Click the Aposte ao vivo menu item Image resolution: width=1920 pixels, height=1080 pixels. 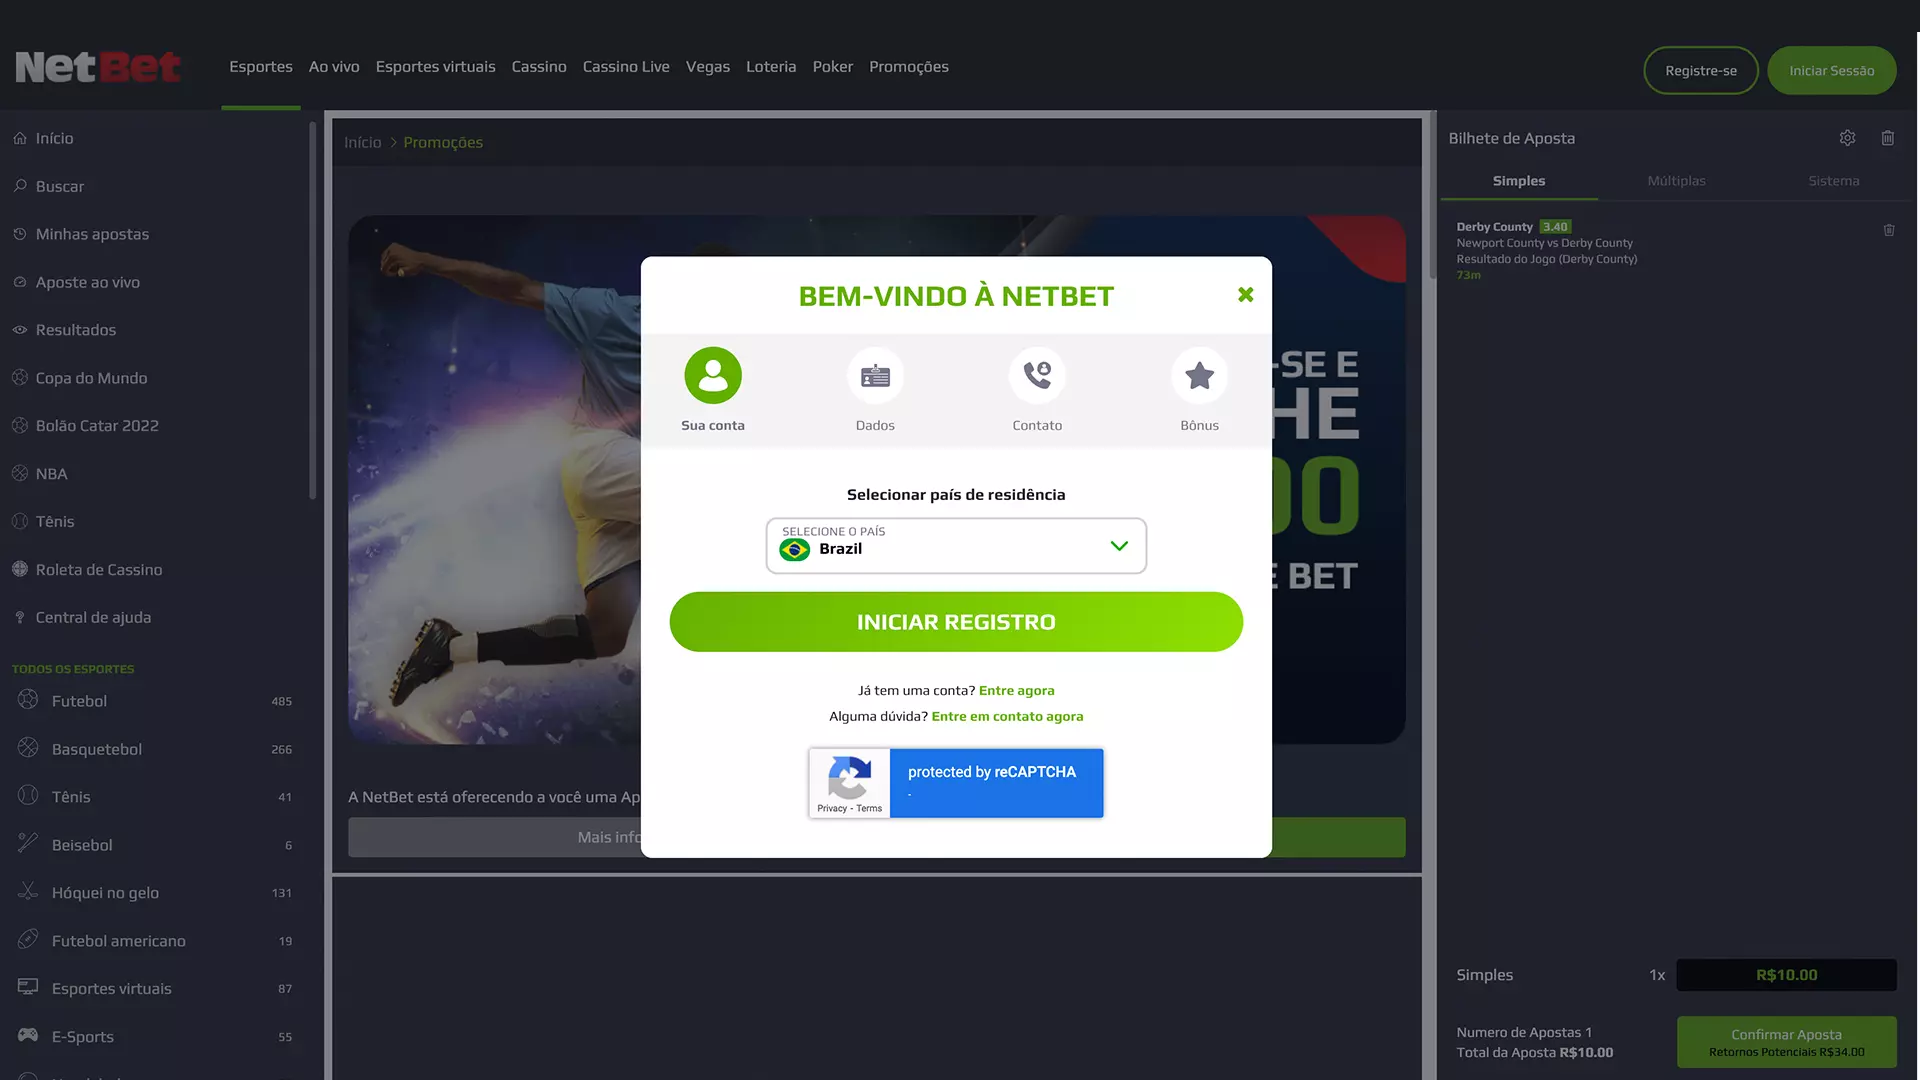[87, 282]
